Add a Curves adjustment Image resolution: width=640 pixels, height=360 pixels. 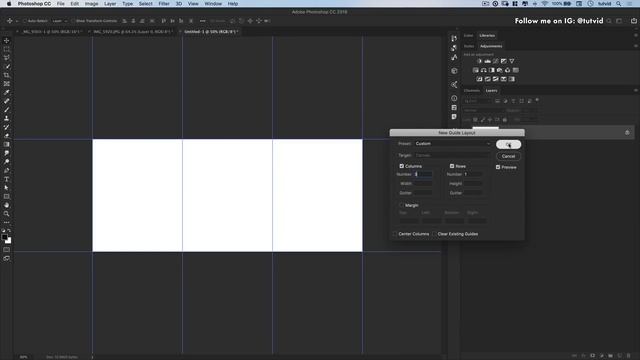click(x=496, y=61)
